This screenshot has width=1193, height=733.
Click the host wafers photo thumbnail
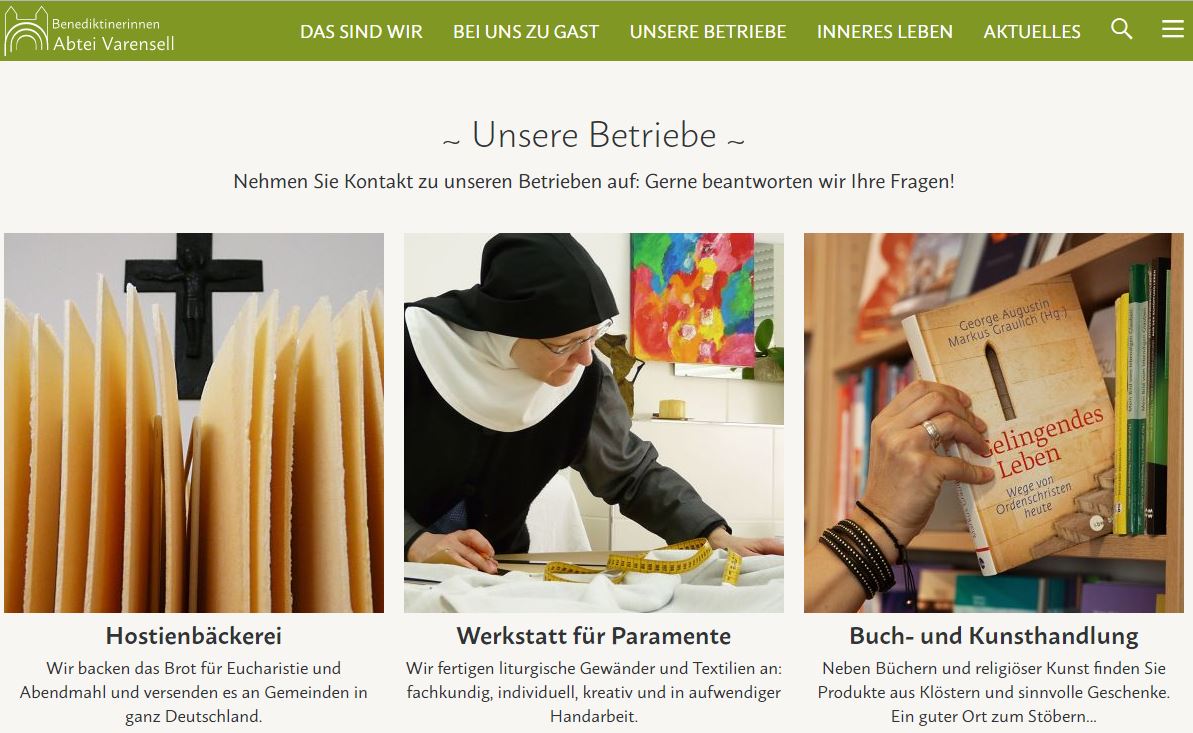click(x=194, y=422)
